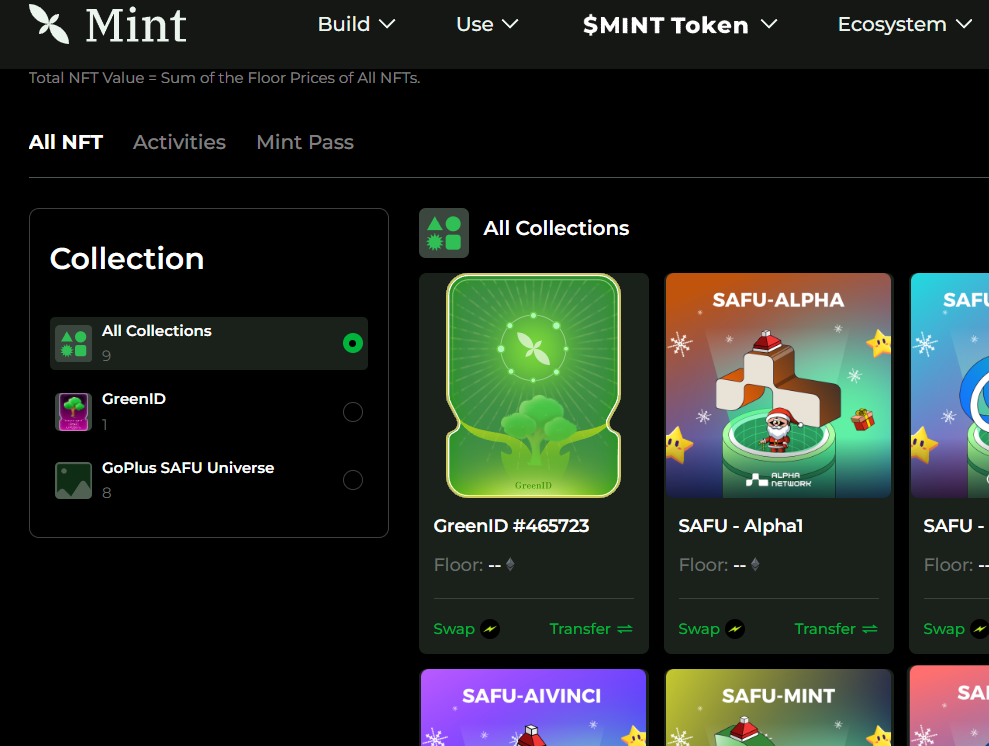Click the GreenID #465723 title text
The width and height of the screenshot is (989, 746).
[512, 526]
